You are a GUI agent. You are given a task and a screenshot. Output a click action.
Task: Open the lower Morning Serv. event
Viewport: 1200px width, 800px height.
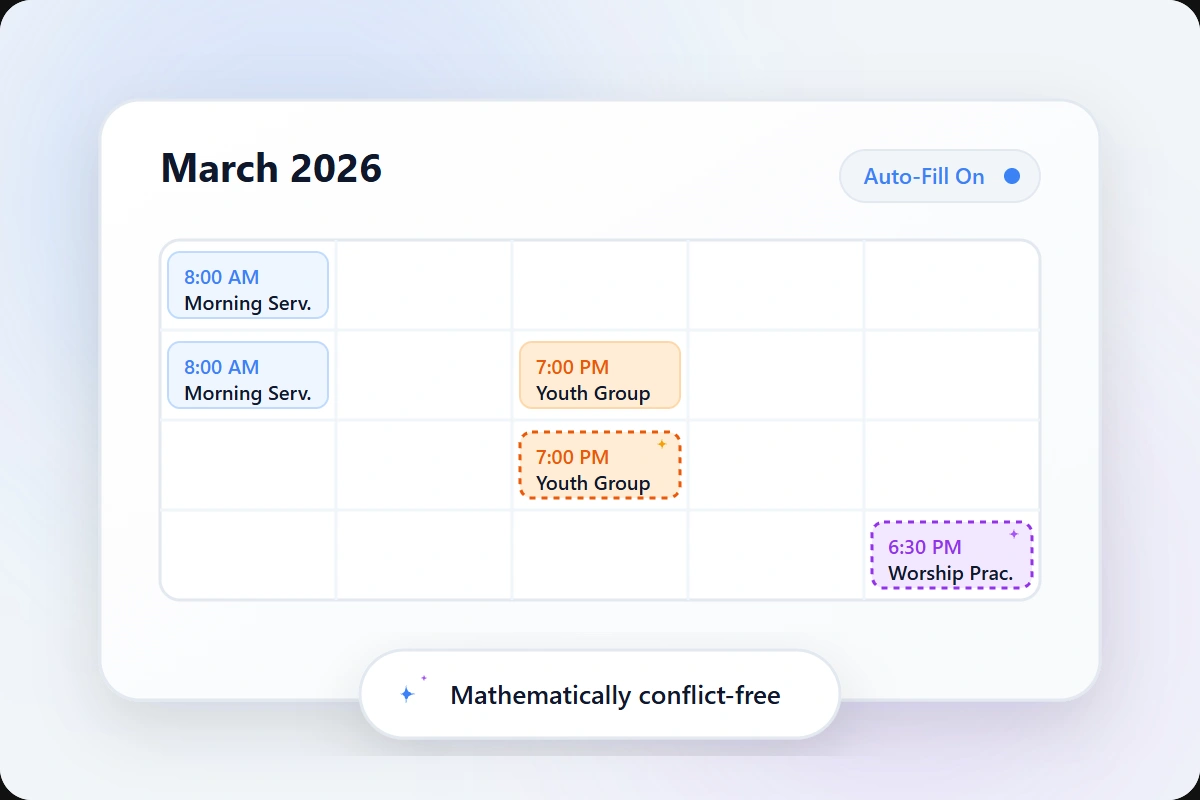pyautogui.click(x=248, y=375)
